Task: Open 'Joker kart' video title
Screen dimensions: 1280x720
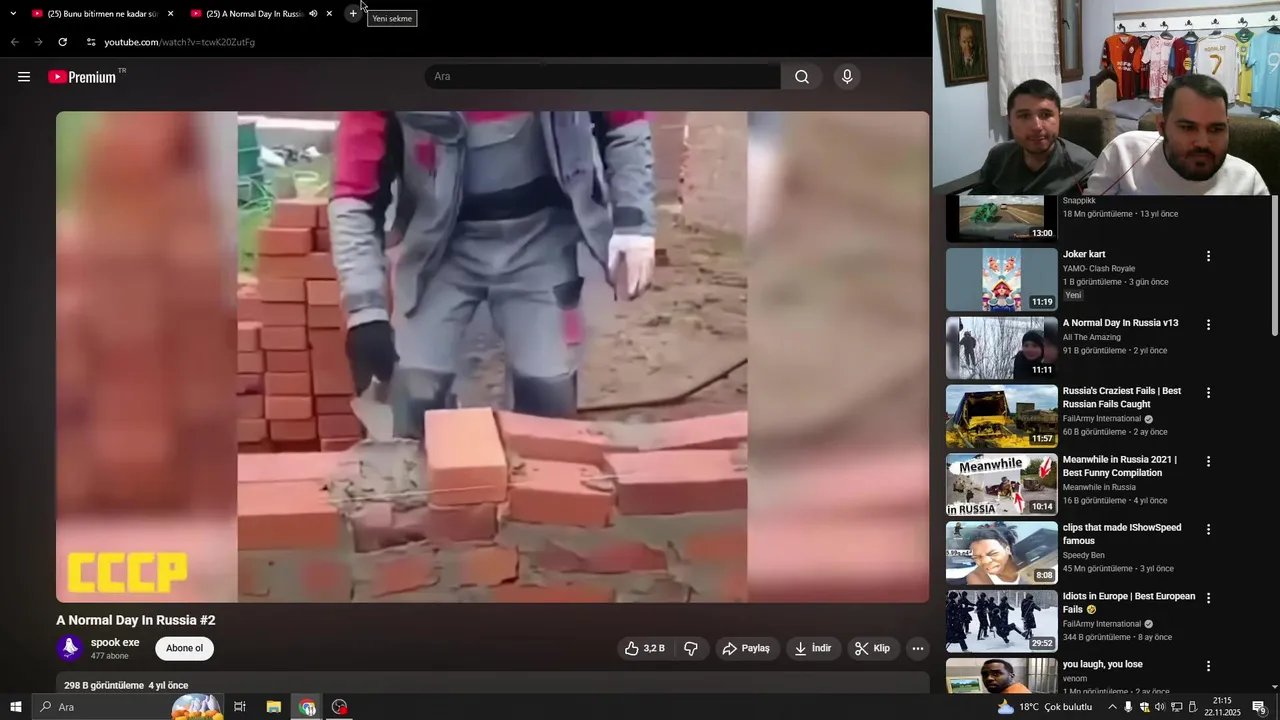Action: coord(1084,254)
